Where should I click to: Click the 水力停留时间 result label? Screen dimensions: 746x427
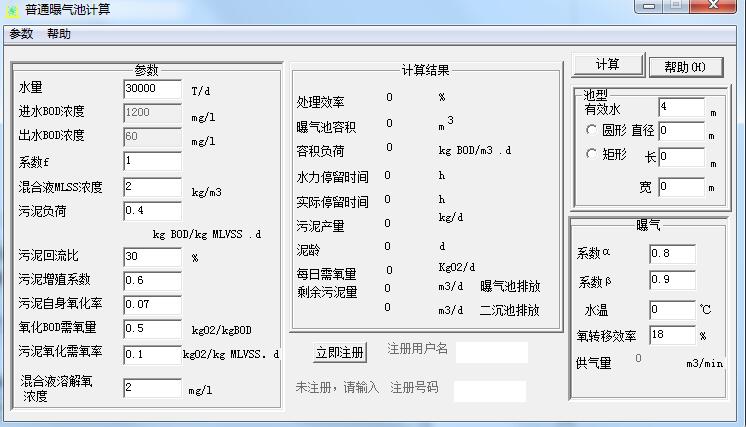point(332,177)
